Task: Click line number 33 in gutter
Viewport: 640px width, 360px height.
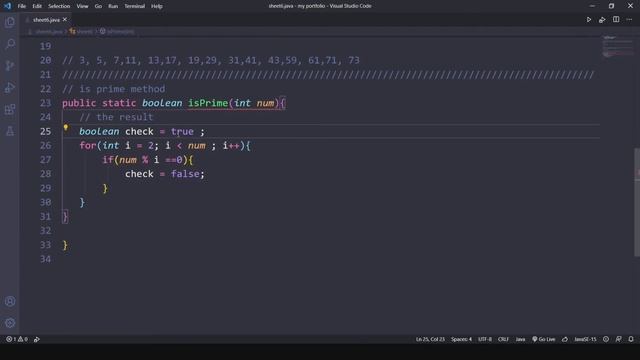Action: point(45,245)
